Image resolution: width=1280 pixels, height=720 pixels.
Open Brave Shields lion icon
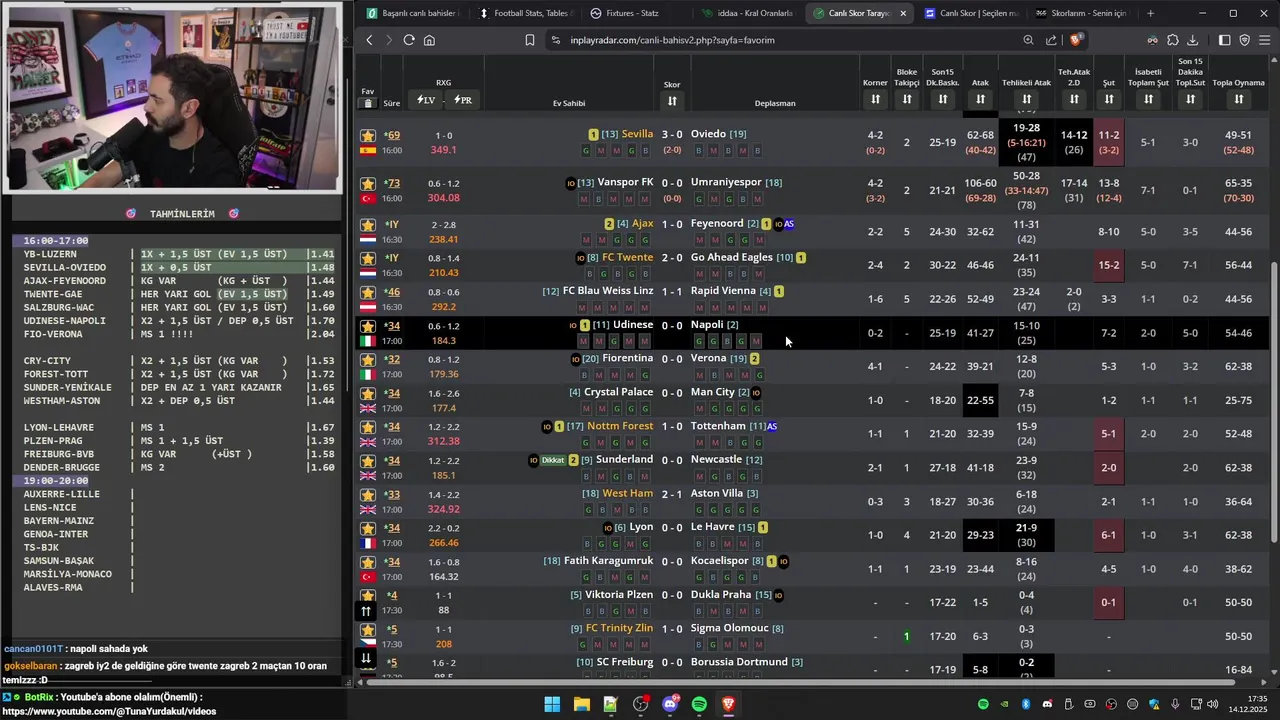[1076, 40]
